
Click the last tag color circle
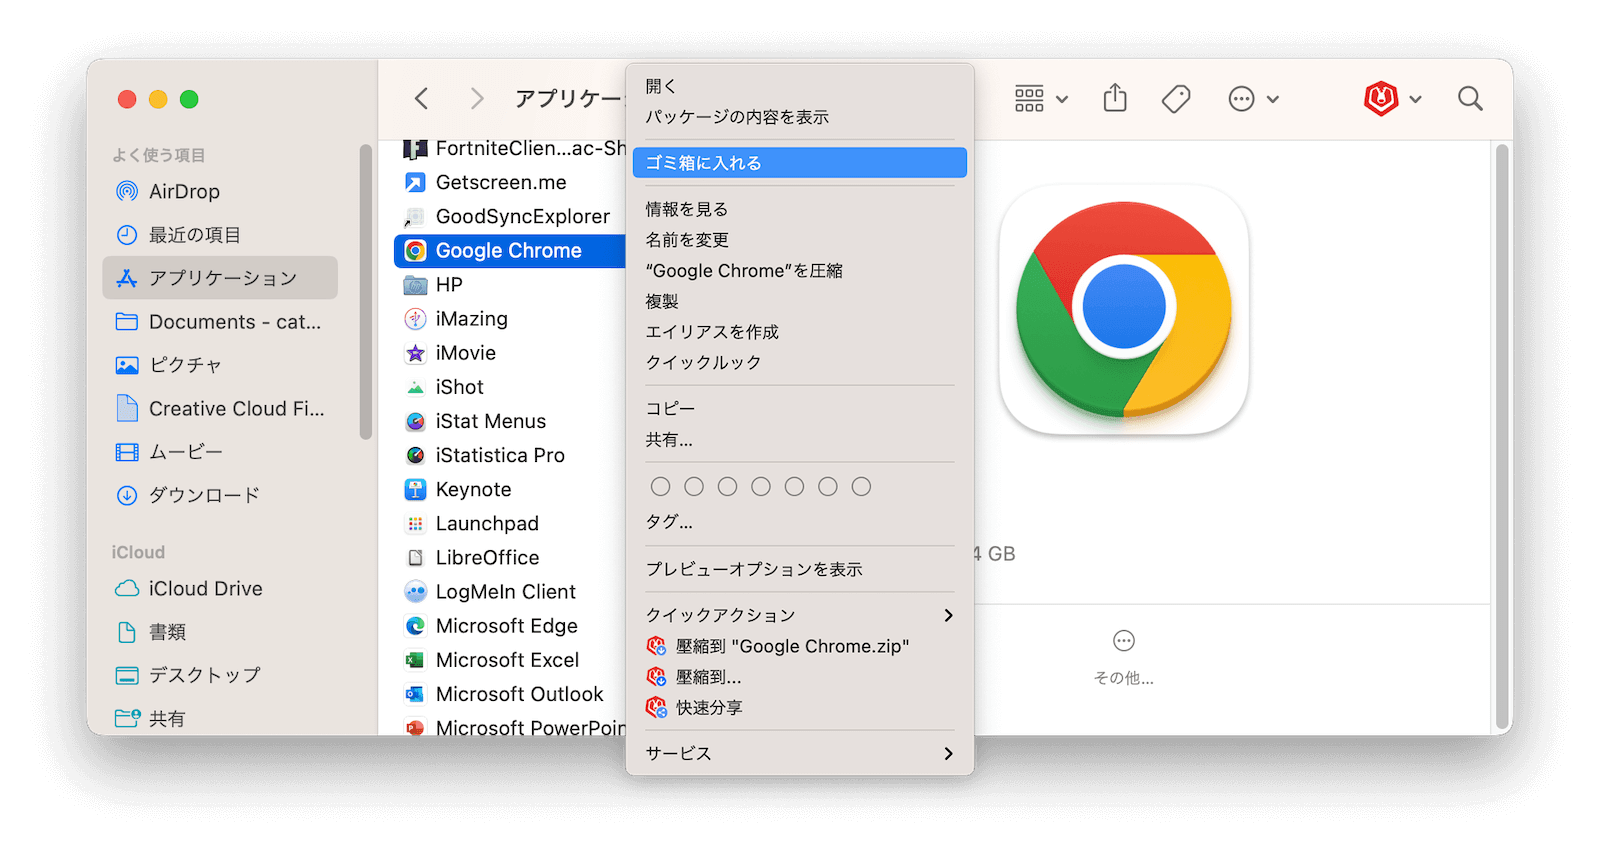[861, 487]
